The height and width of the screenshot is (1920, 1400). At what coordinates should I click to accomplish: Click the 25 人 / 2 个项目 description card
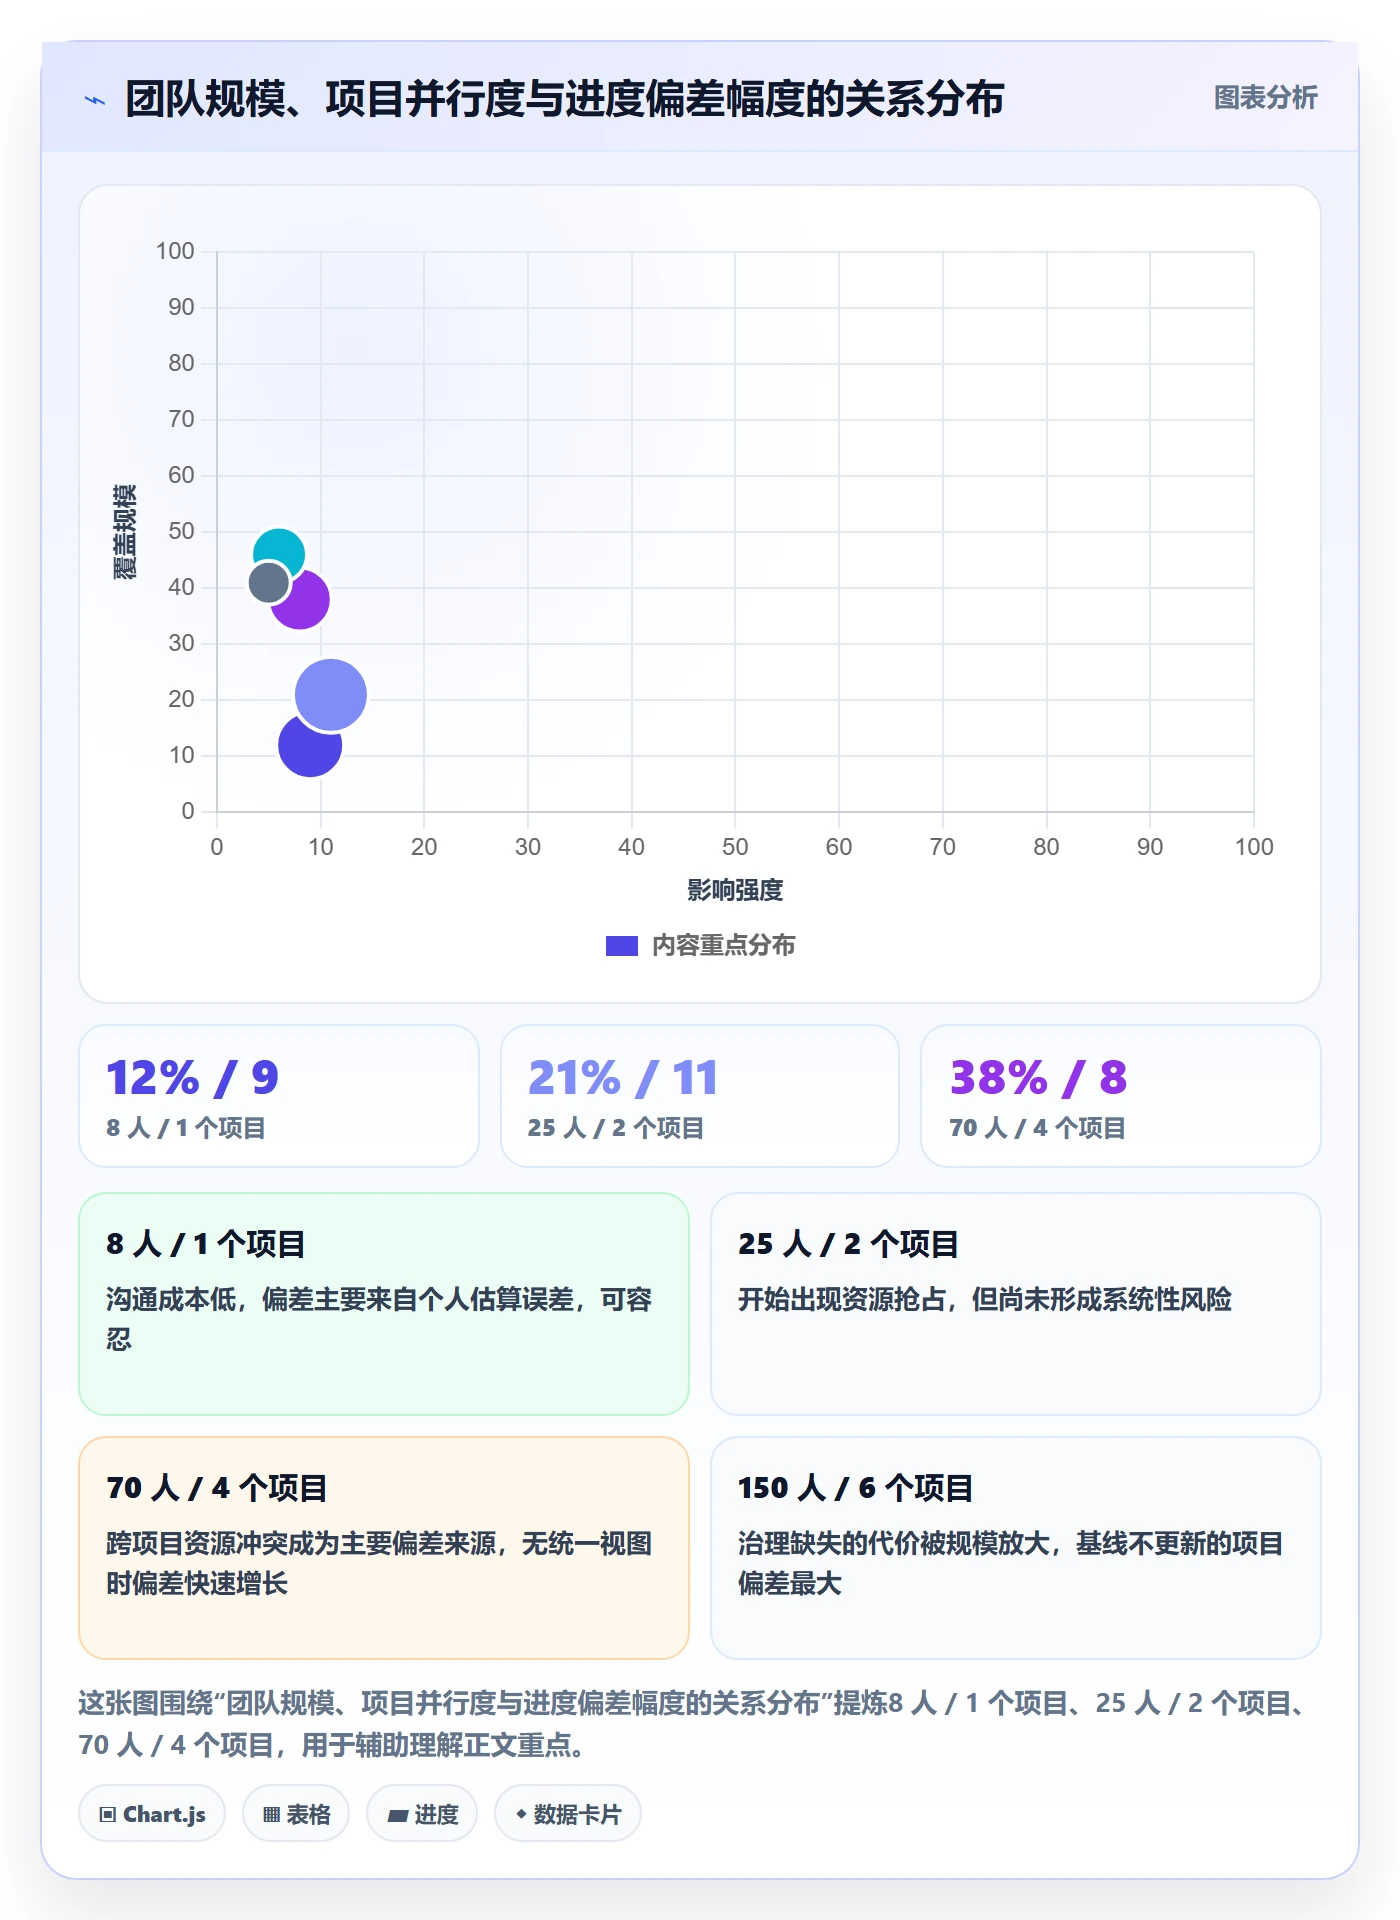coord(1016,1304)
